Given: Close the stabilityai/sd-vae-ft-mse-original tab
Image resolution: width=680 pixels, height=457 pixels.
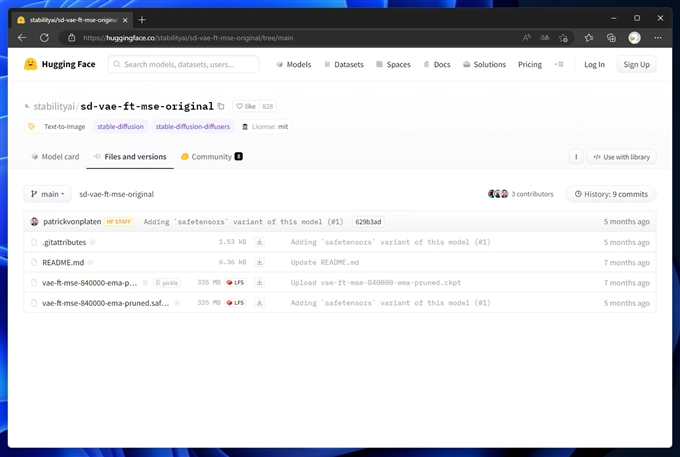Looking at the screenshot, I should tap(125, 20).
